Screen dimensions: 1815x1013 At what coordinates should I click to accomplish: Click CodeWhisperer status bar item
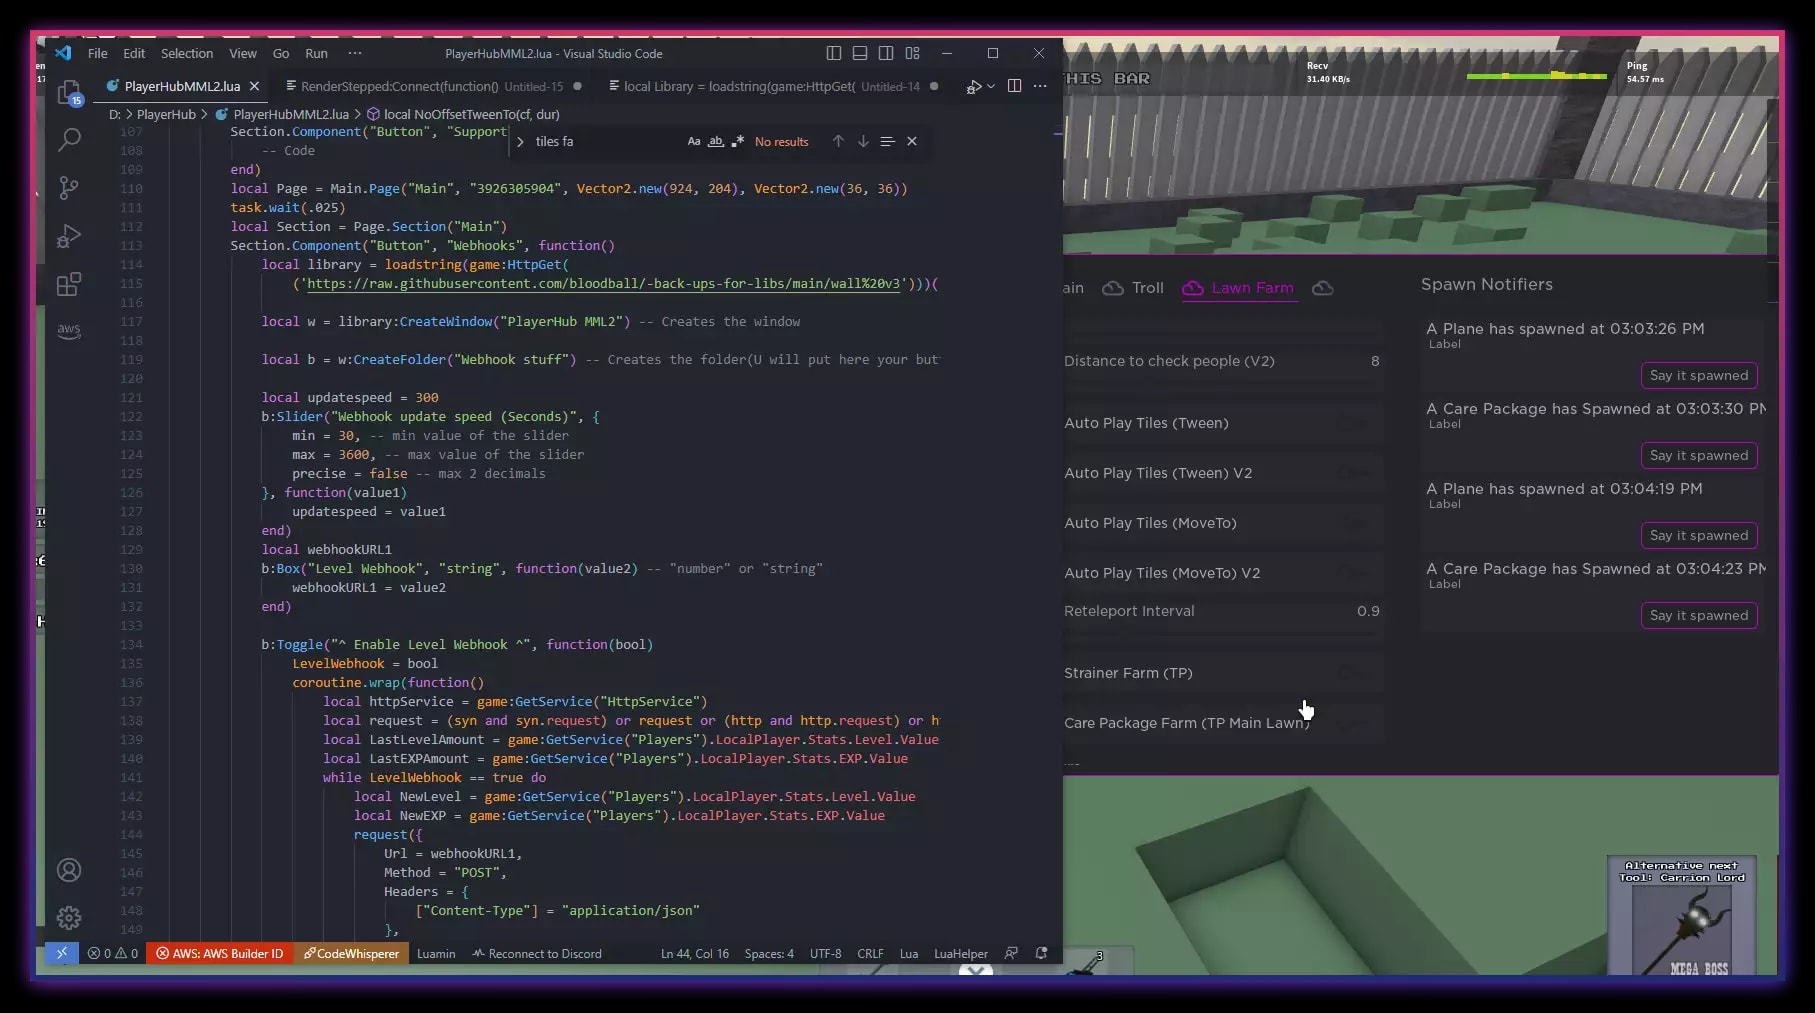tap(351, 953)
